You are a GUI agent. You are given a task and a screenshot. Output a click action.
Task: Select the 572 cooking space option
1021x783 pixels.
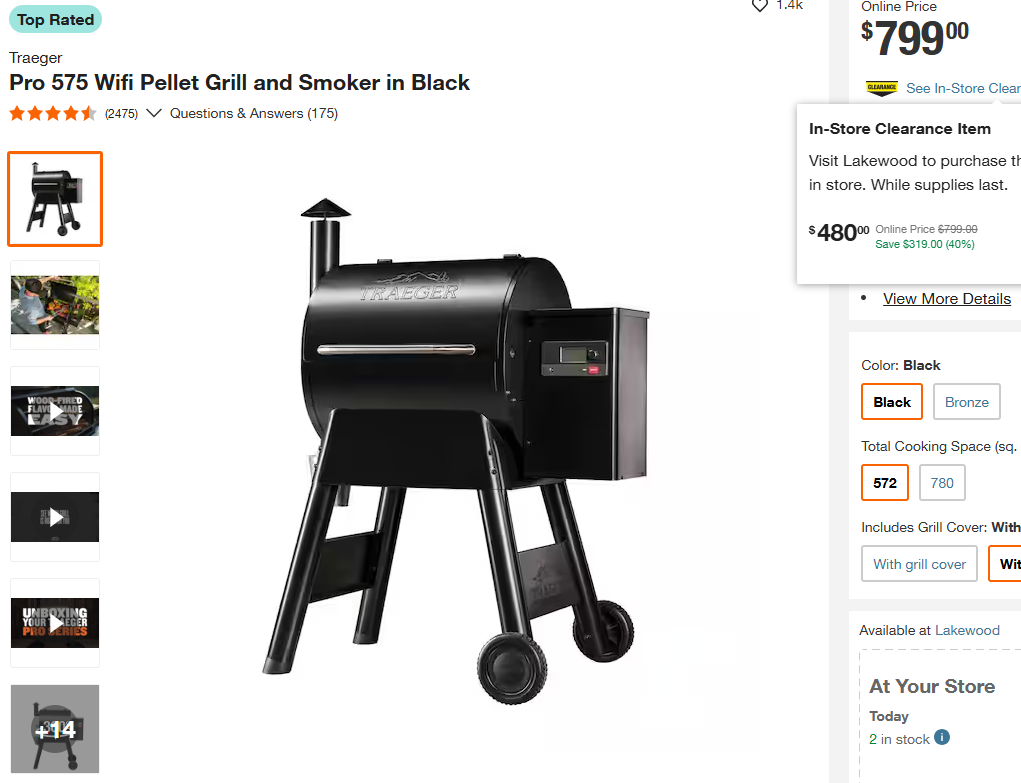pos(885,483)
